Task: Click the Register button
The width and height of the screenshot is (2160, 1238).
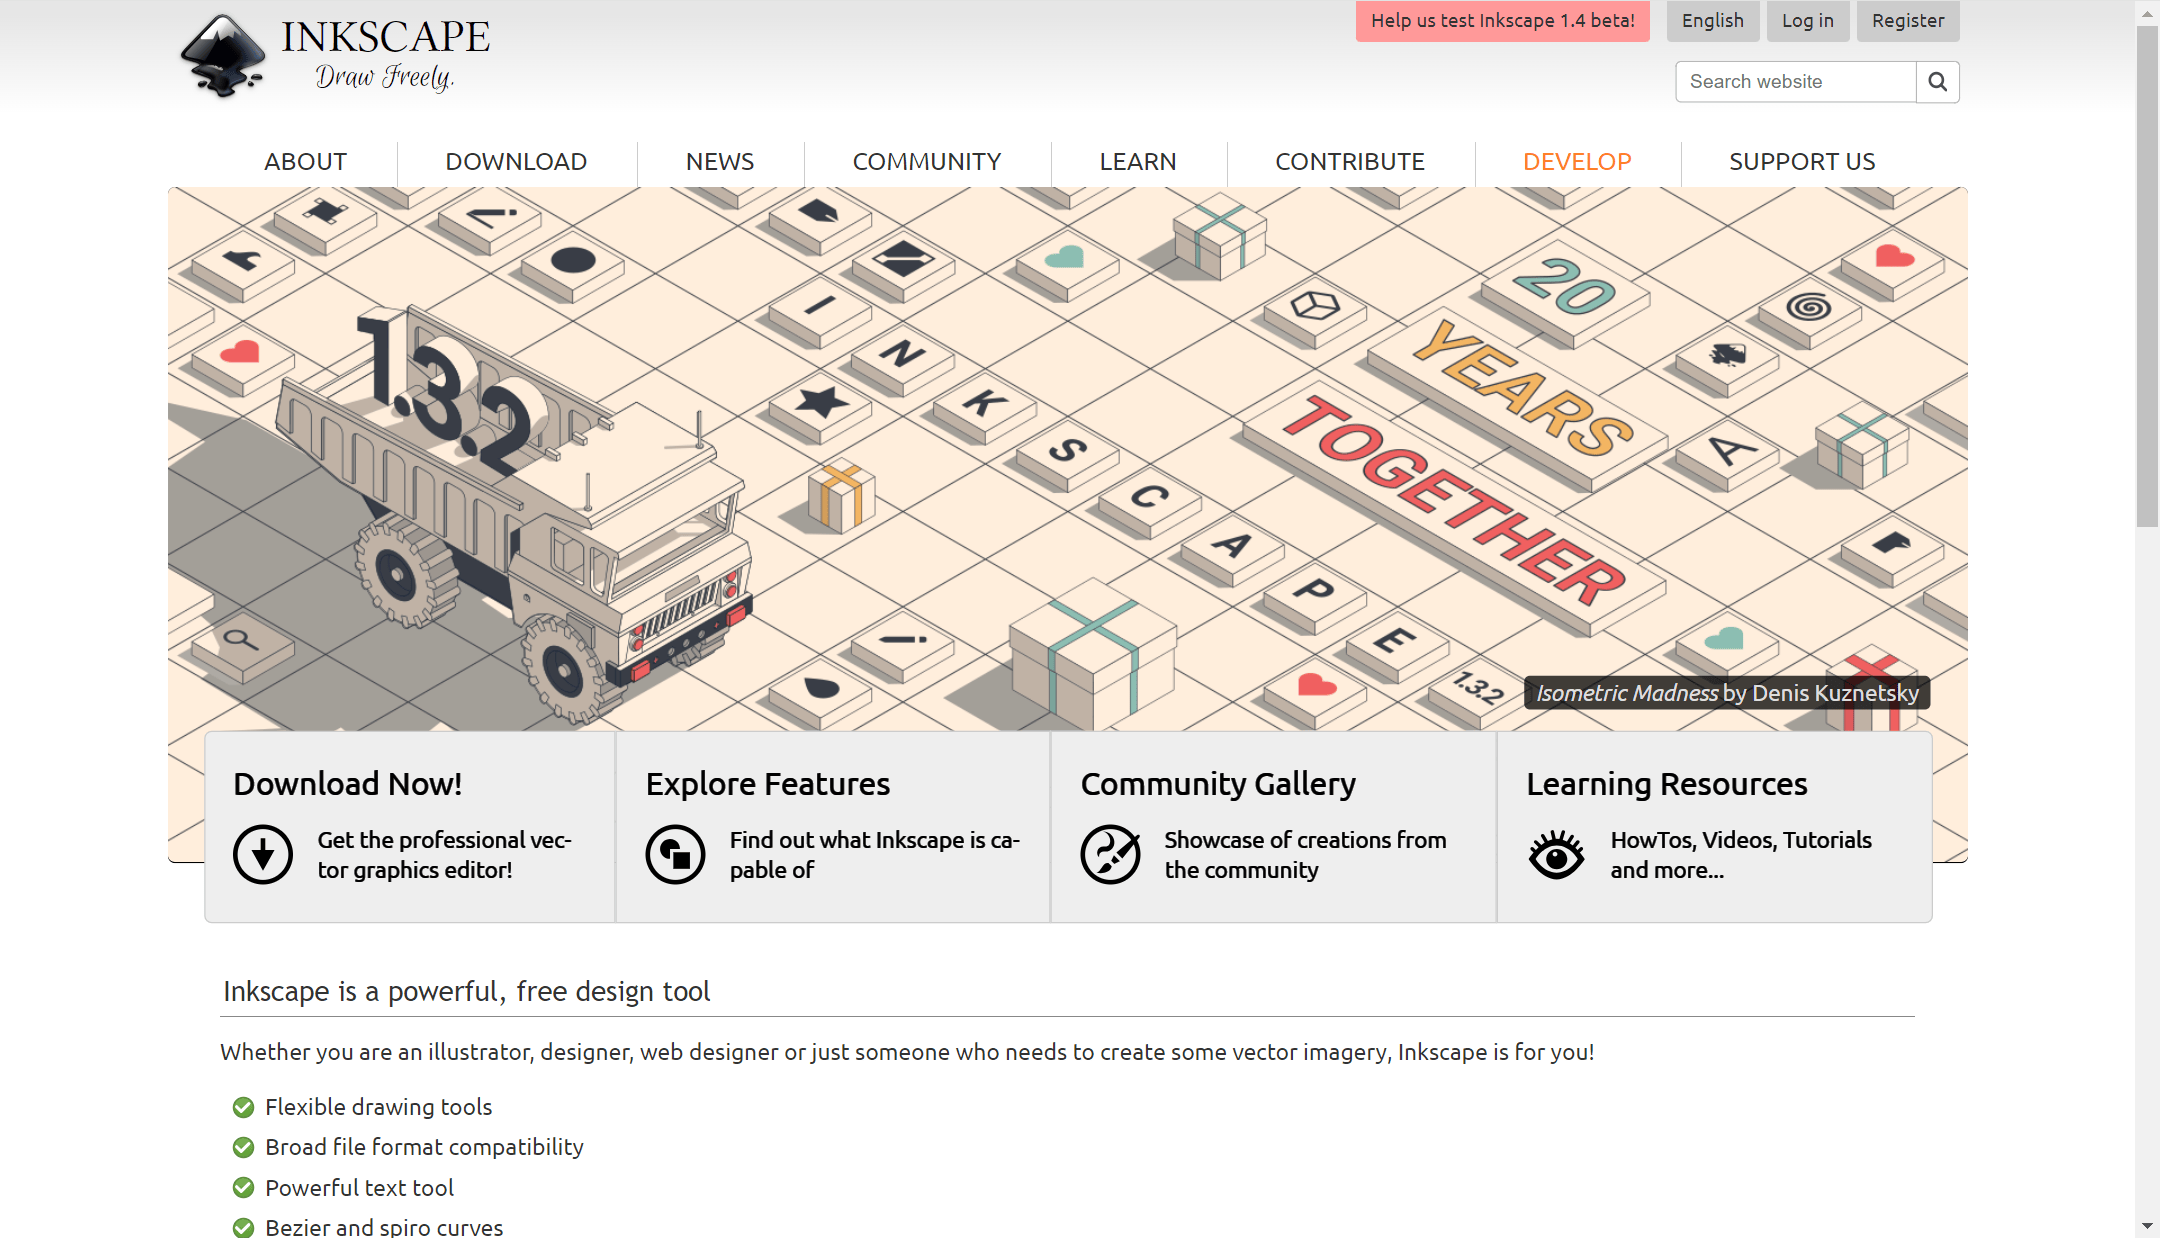Action: coord(1906,21)
